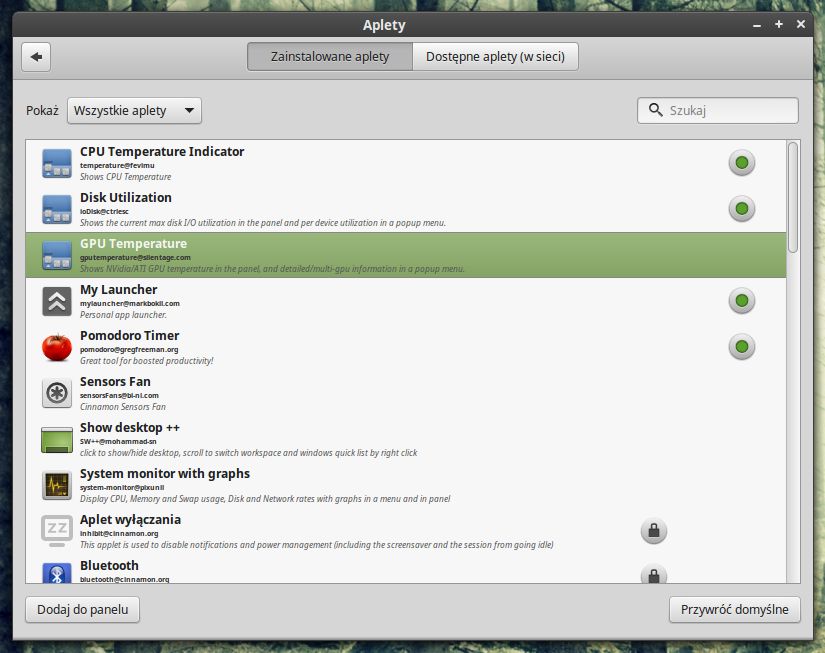Switch to Zainstalowane aplety tab
This screenshot has height=653, width=825.
tap(330, 56)
